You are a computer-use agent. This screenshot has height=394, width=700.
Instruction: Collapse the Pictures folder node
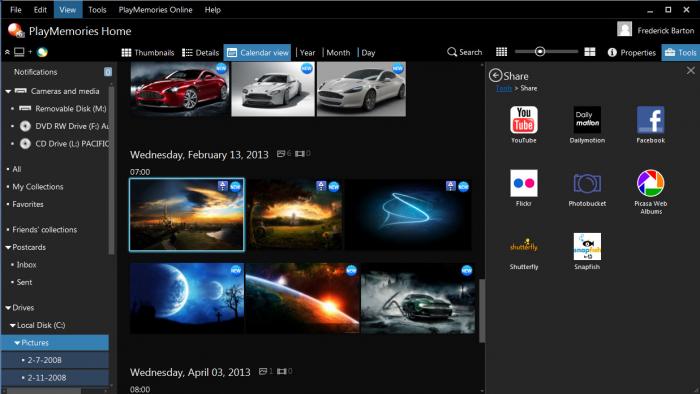tap(17, 343)
